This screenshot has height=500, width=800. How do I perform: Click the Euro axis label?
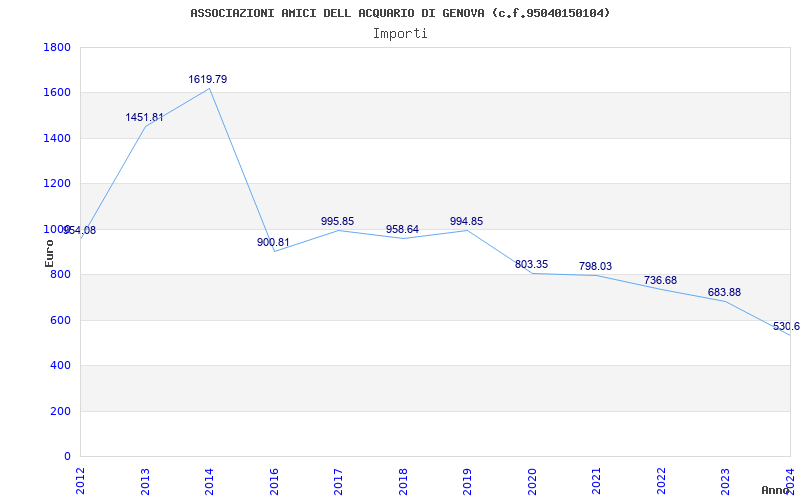(x=49, y=253)
